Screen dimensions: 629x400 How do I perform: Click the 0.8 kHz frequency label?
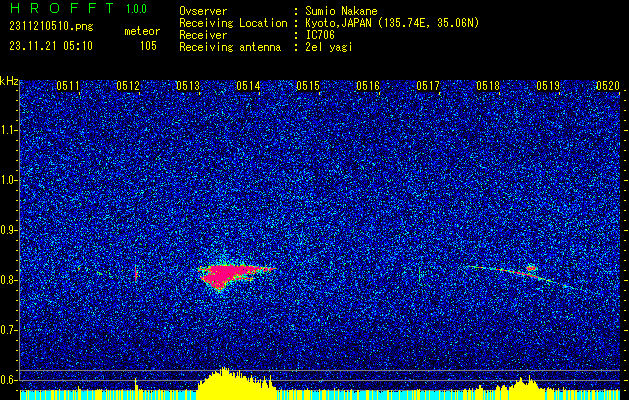8,280
